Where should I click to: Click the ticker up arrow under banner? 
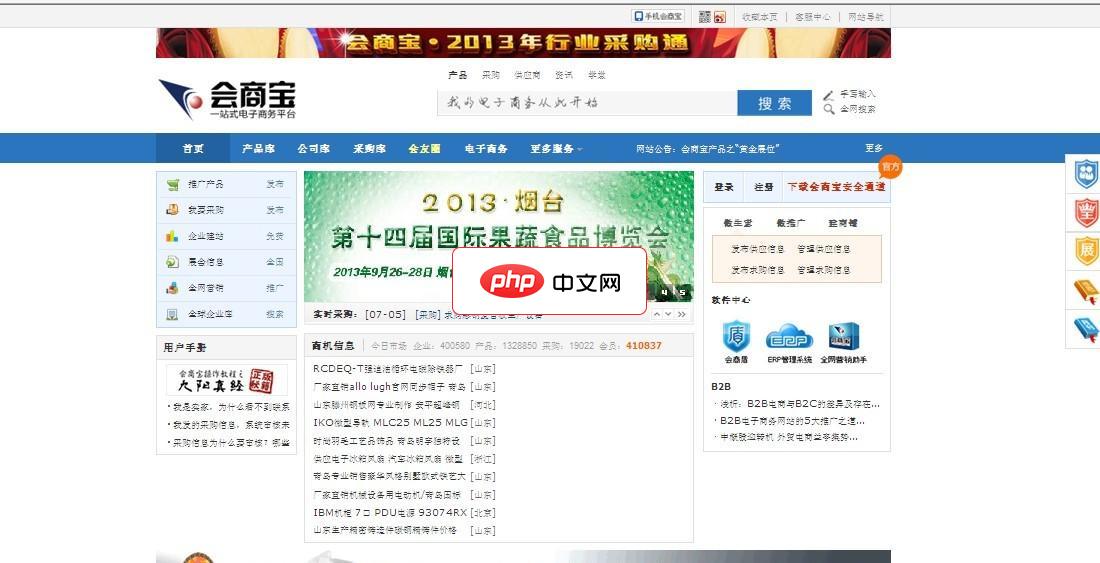657,314
